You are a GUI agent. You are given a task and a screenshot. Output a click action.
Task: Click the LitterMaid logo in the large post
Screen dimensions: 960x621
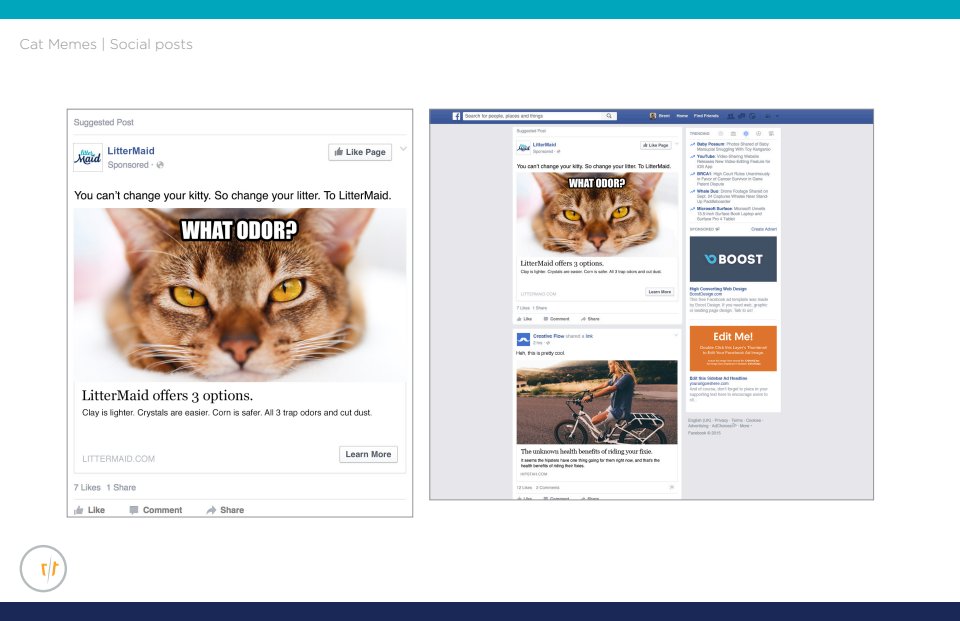tap(88, 158)
